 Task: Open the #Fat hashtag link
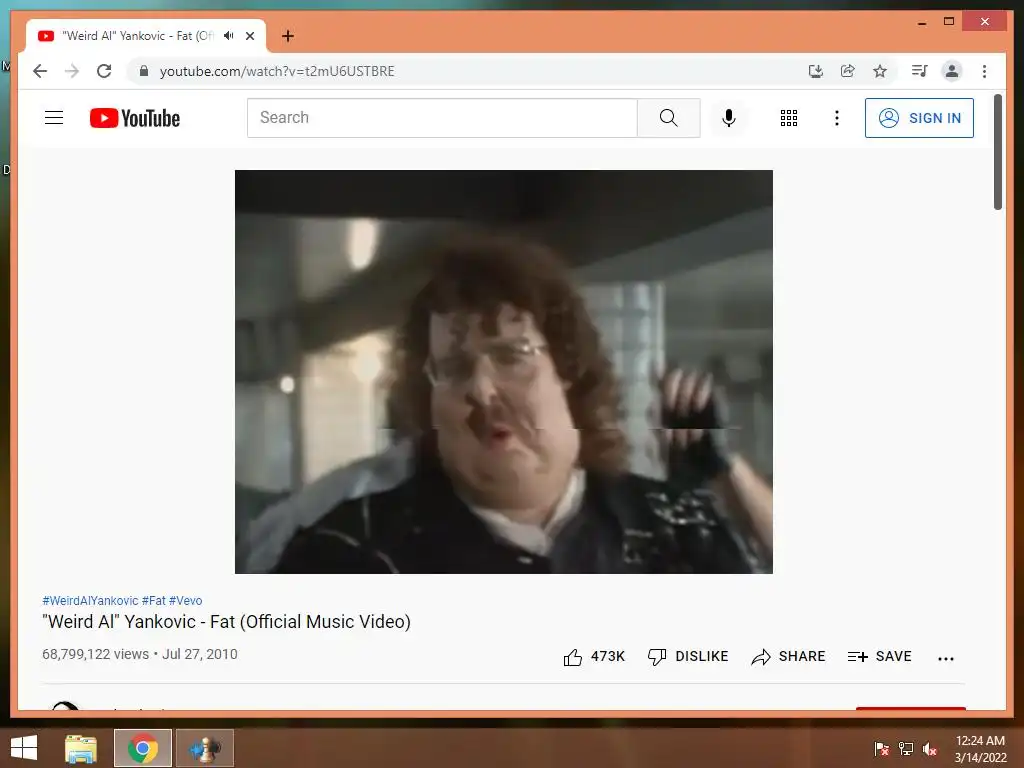[153, 600]
